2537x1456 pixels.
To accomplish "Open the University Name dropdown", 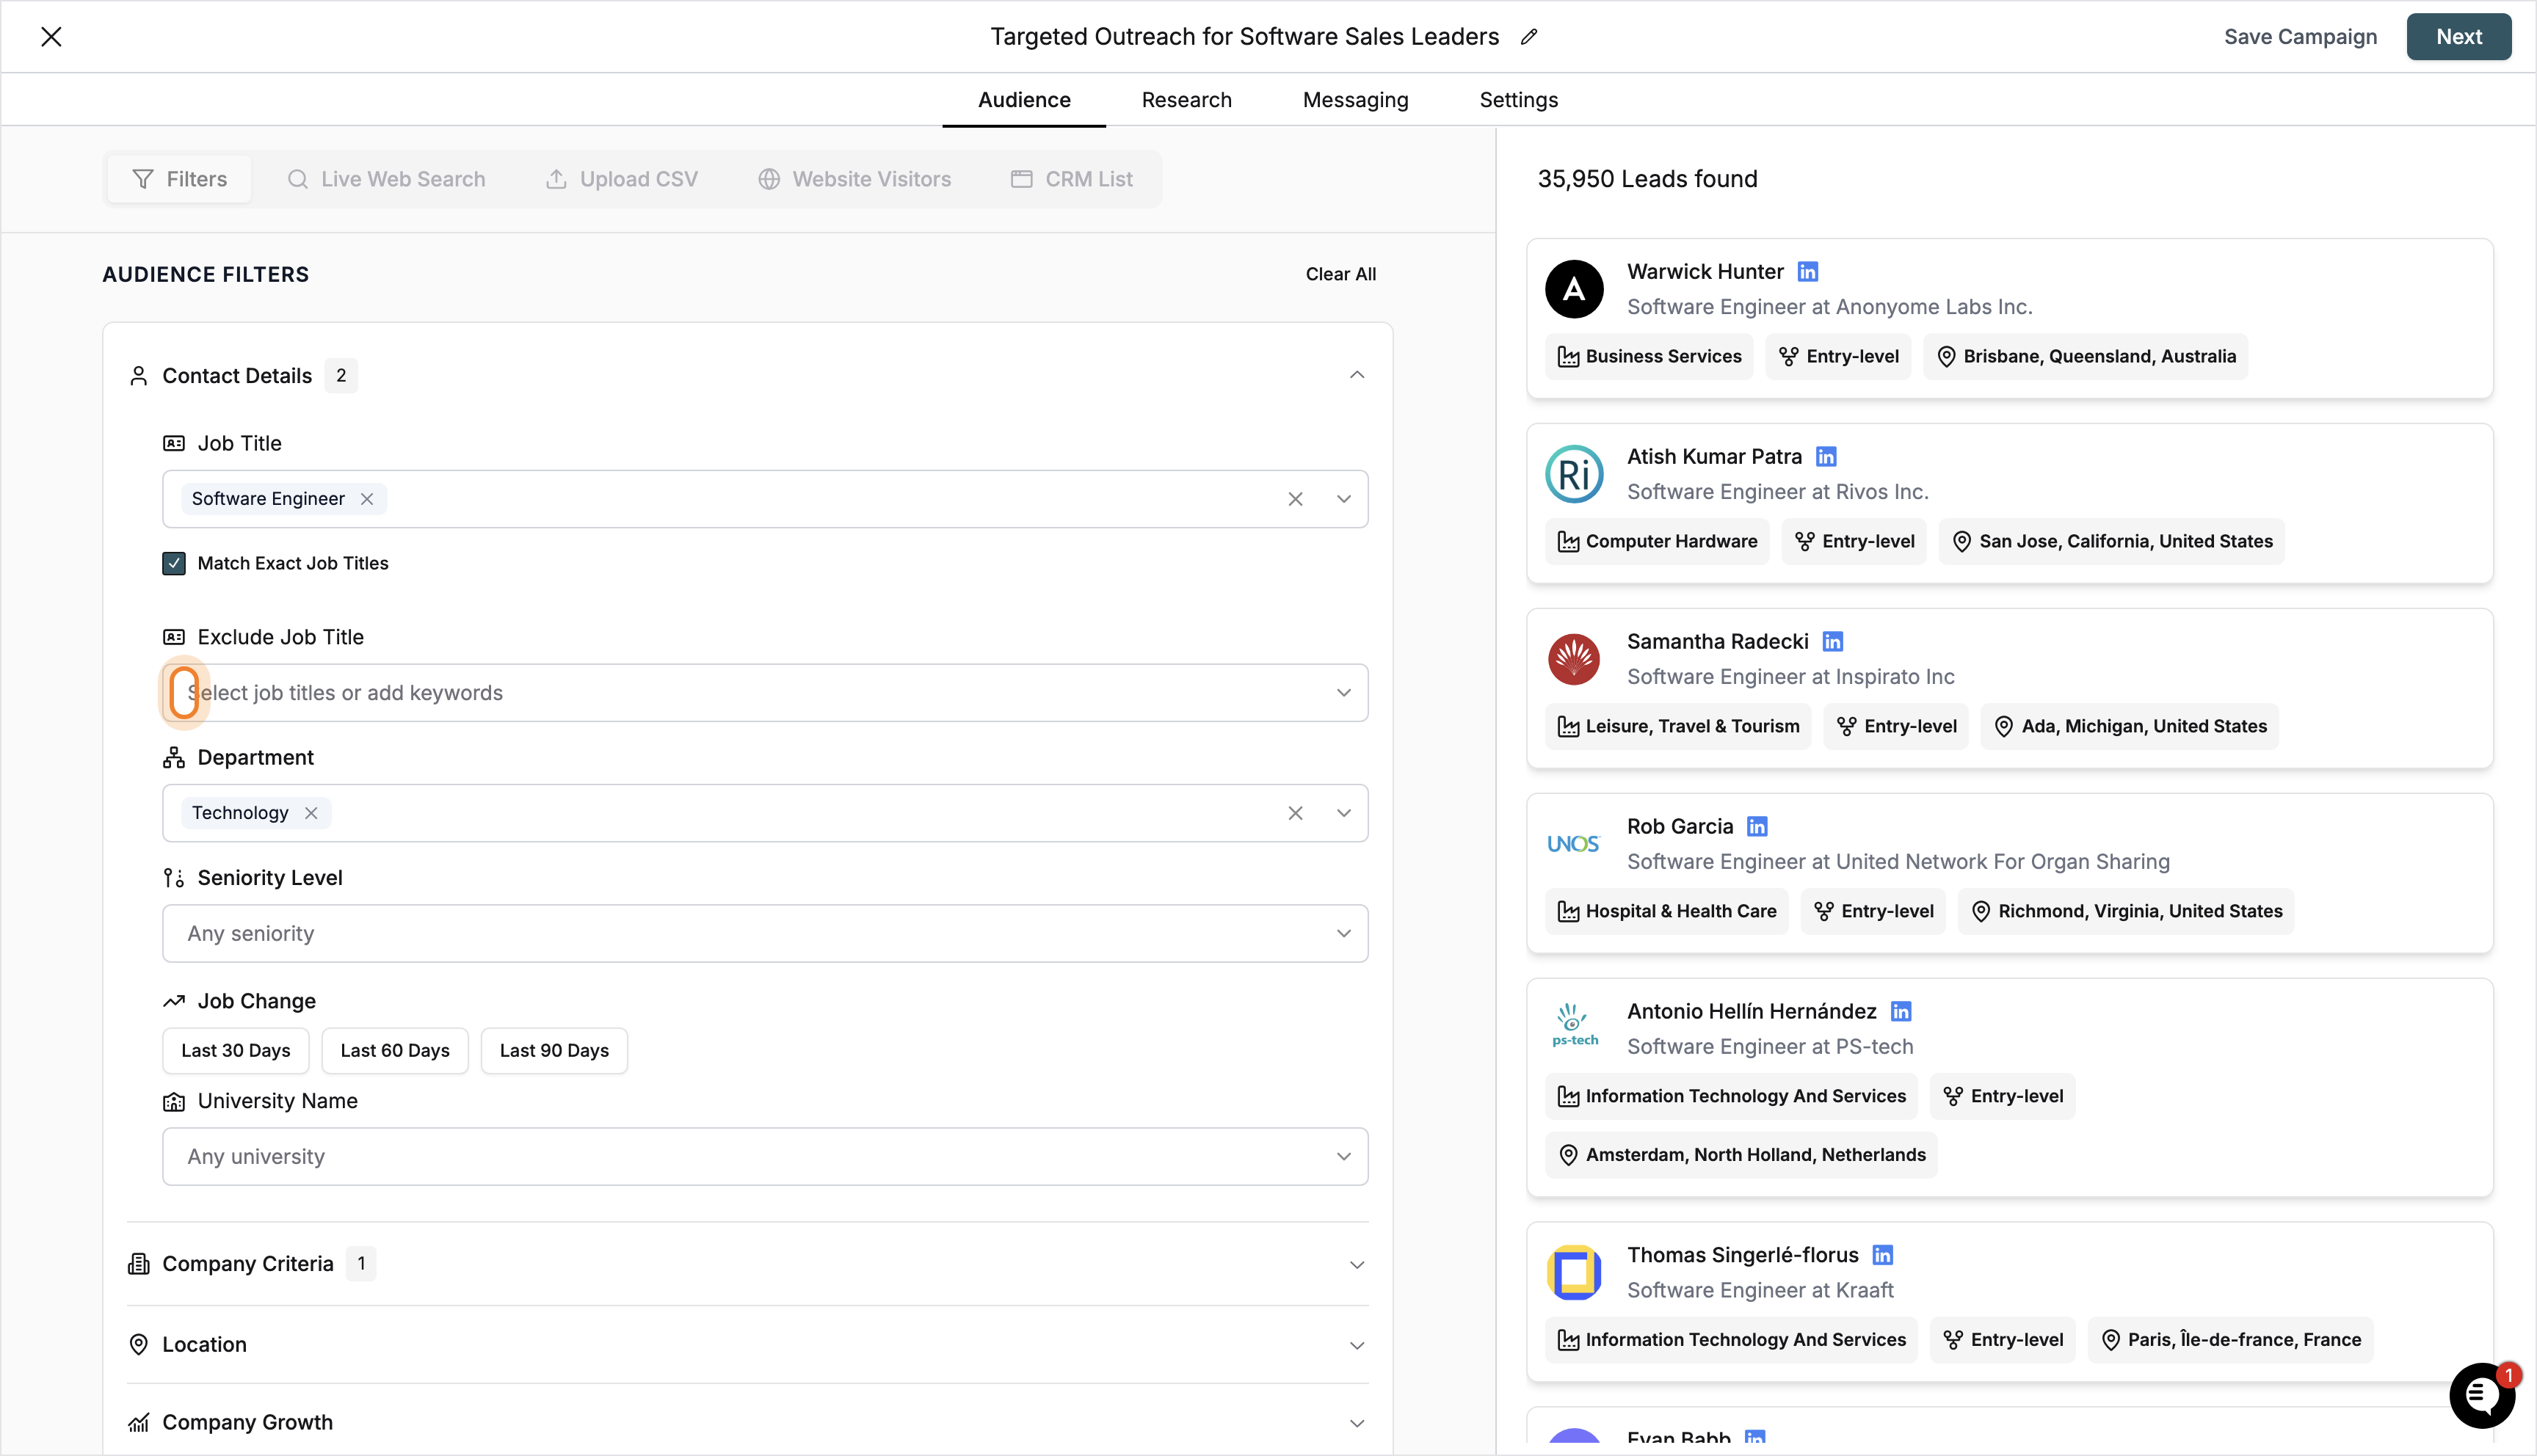I will click(765, 1156).
